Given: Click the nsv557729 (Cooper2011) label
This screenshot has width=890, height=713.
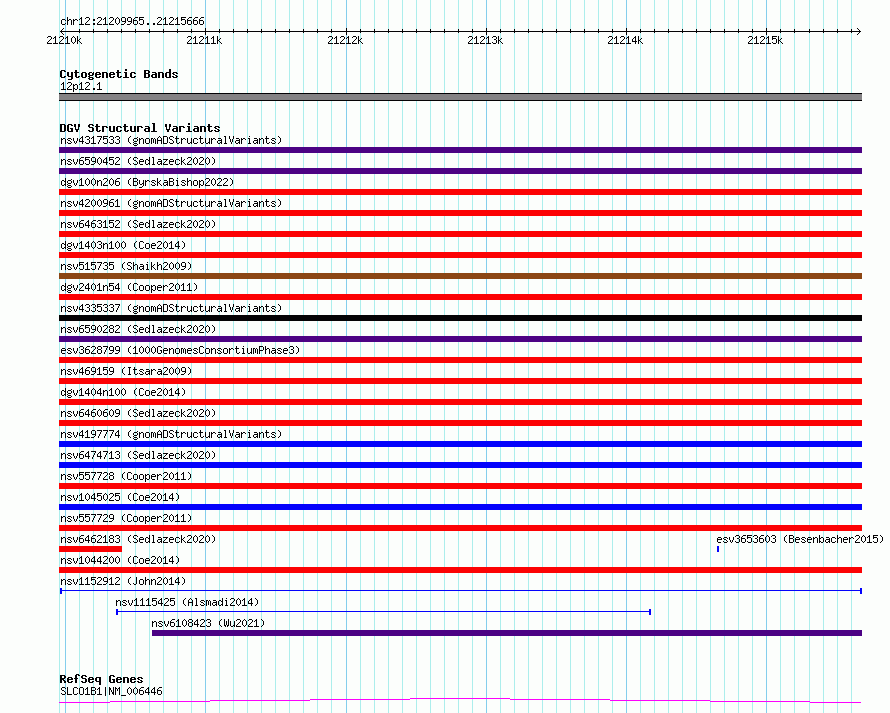Looking at the screenshot, I should [126, 518].
